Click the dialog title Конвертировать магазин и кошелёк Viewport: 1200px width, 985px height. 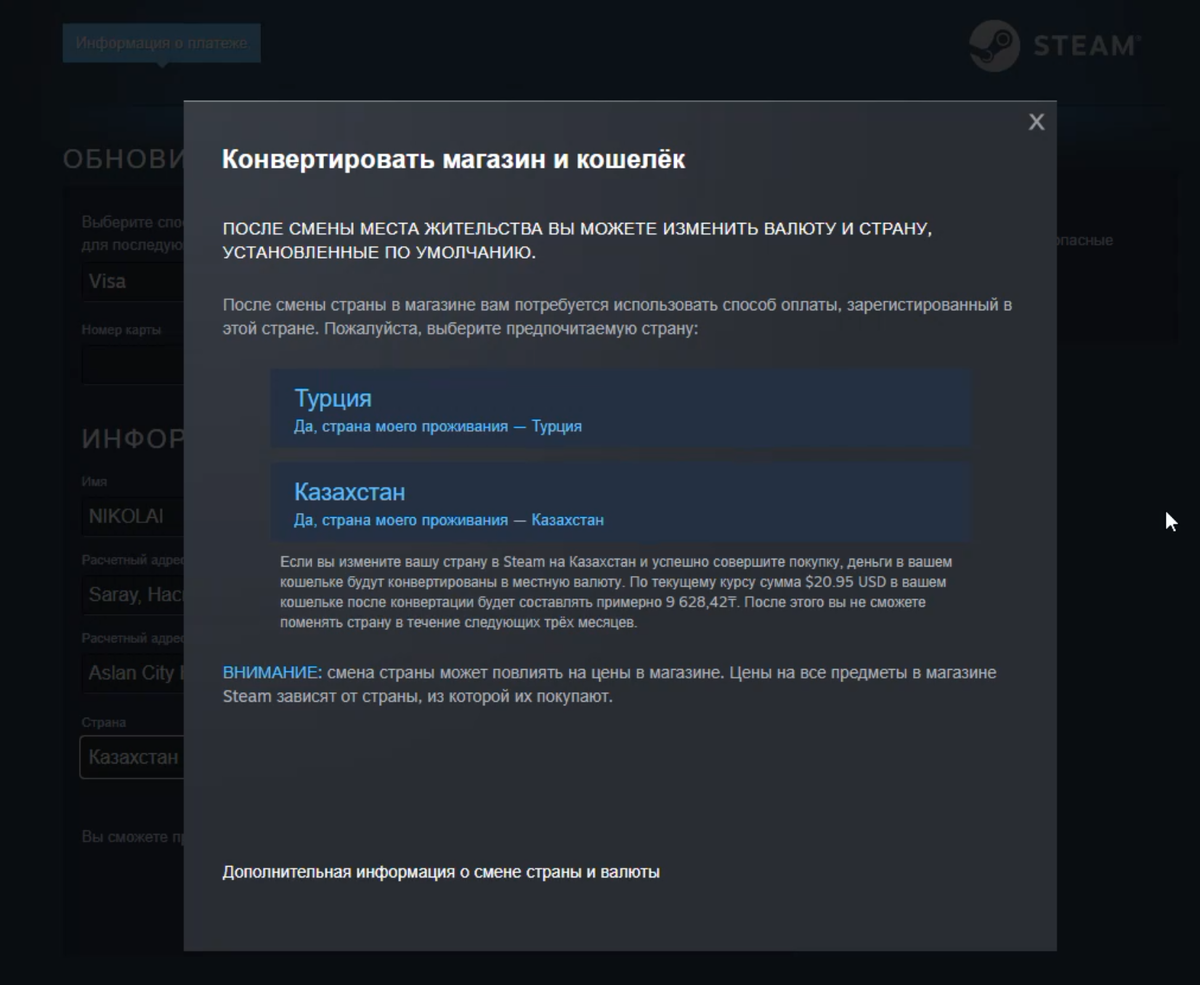pos(453,159)
